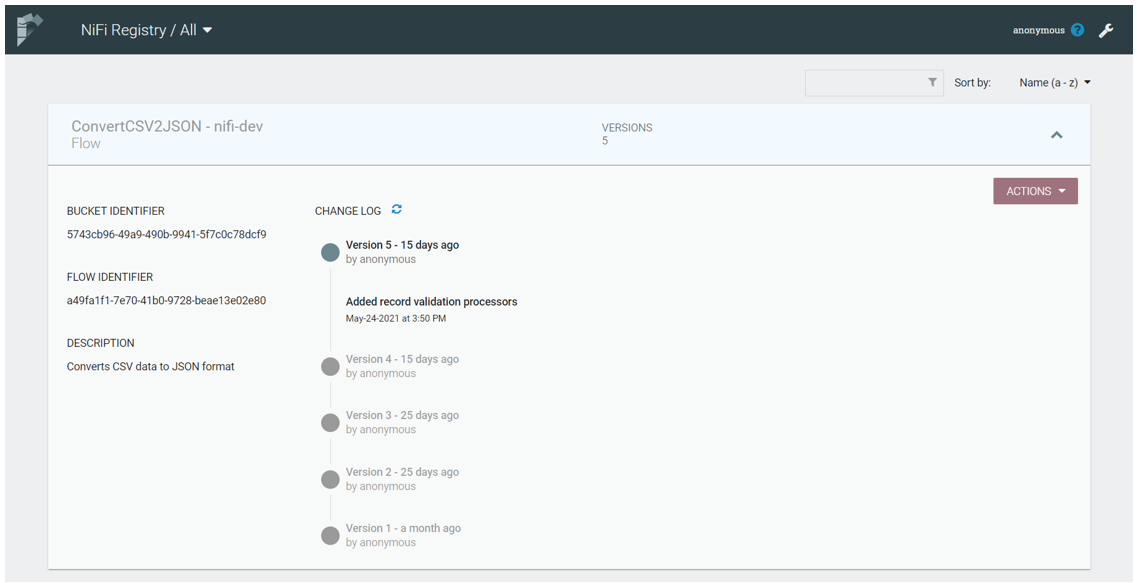This screenshot has width=1137, height=583.
Task: Open the Sort by Name (a - z) dropdown
Action: tap(1055, 83)
